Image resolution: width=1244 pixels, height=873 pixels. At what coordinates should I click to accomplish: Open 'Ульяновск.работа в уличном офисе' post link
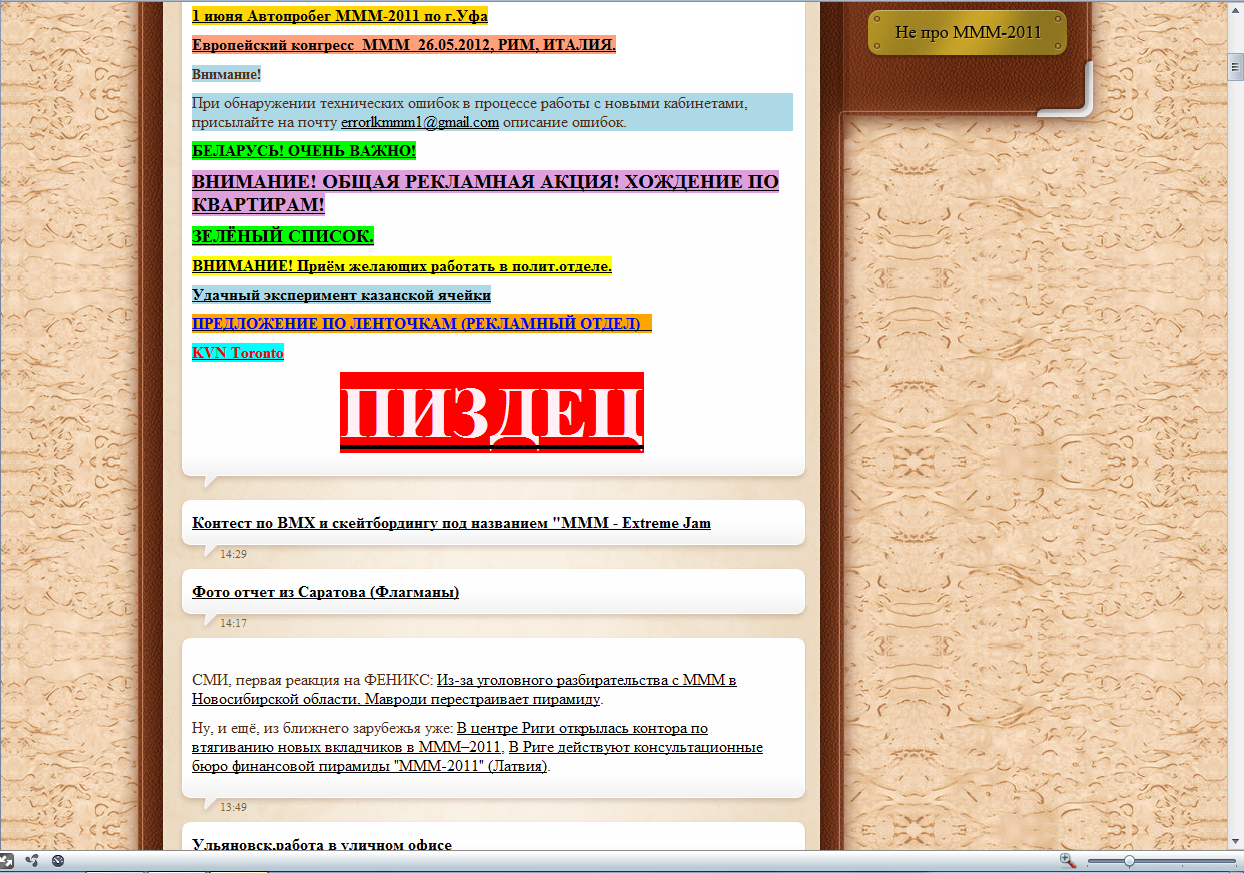(x=322, y=845)
